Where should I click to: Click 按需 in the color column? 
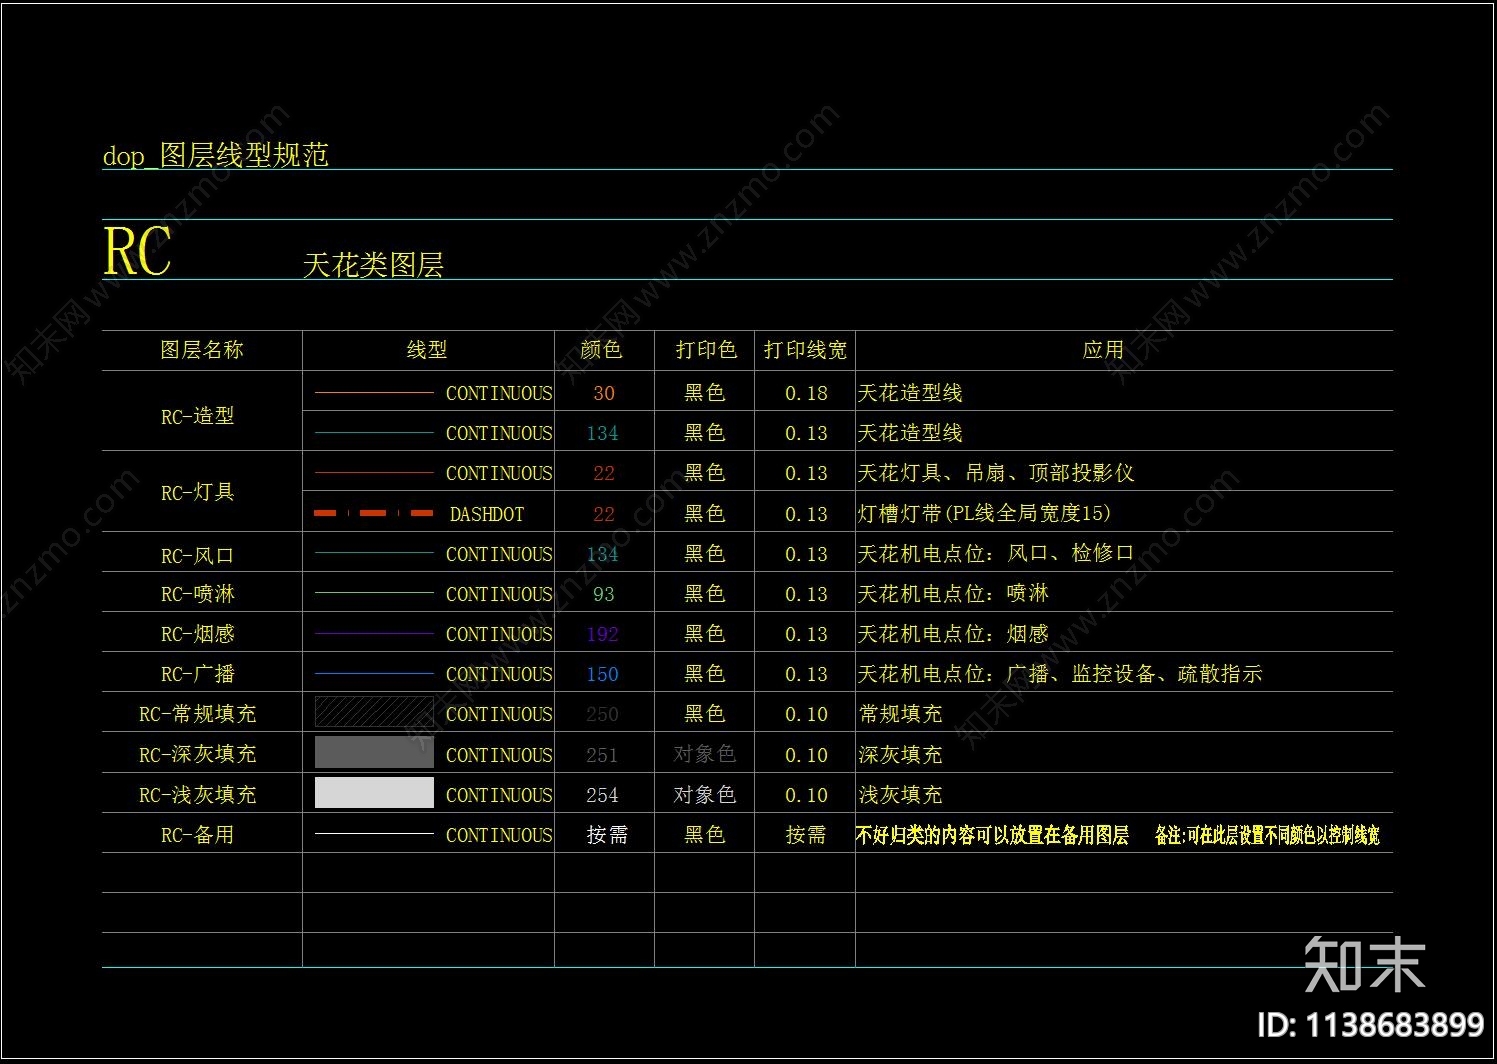(x=607, y=835)
